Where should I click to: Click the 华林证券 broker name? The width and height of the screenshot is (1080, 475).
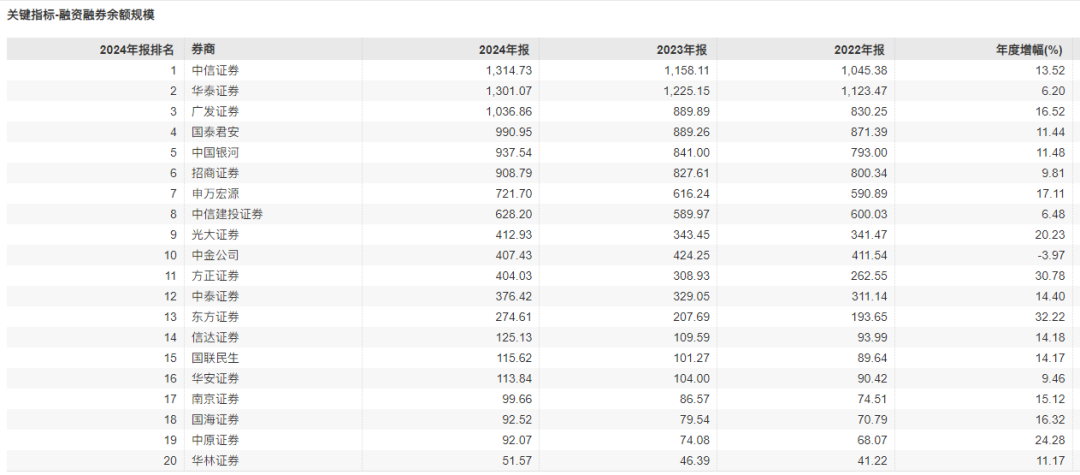click(x=215, y=461)
